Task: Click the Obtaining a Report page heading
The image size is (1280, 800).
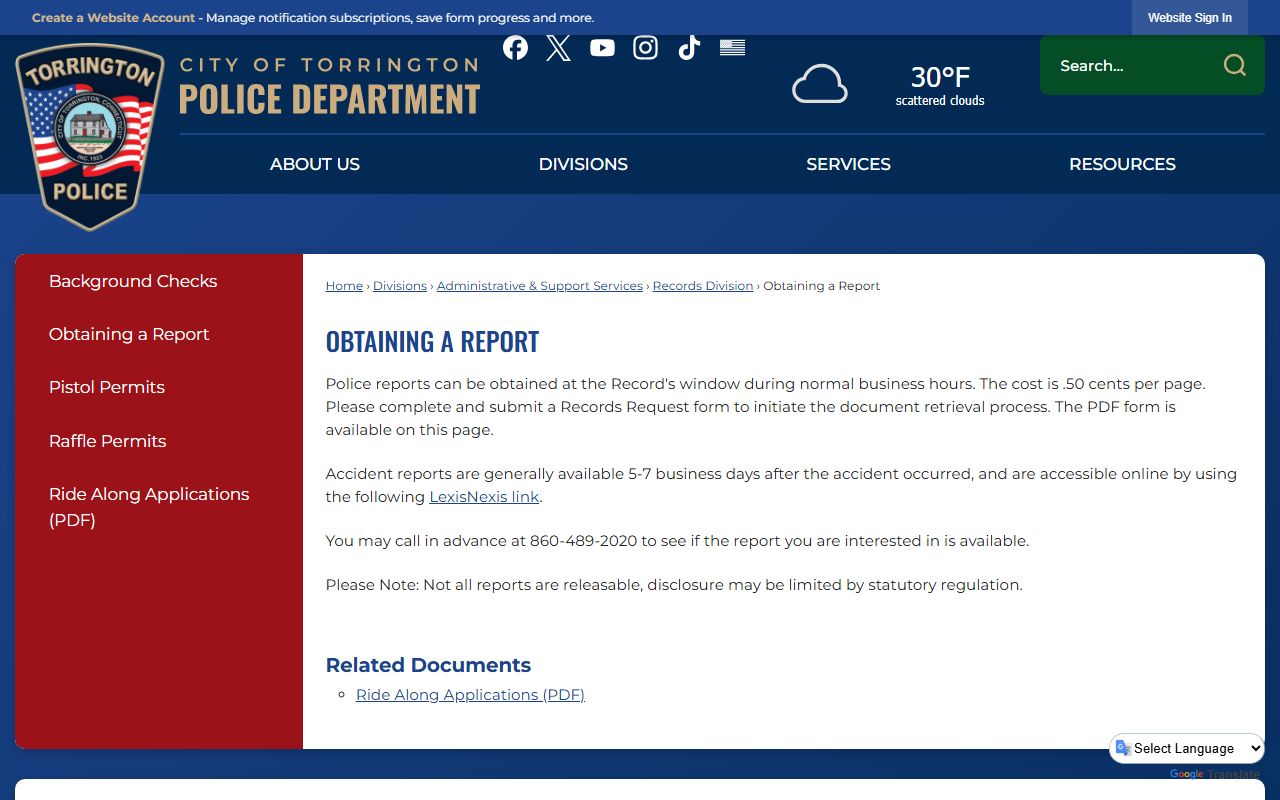Action: (x=432, y=342)
